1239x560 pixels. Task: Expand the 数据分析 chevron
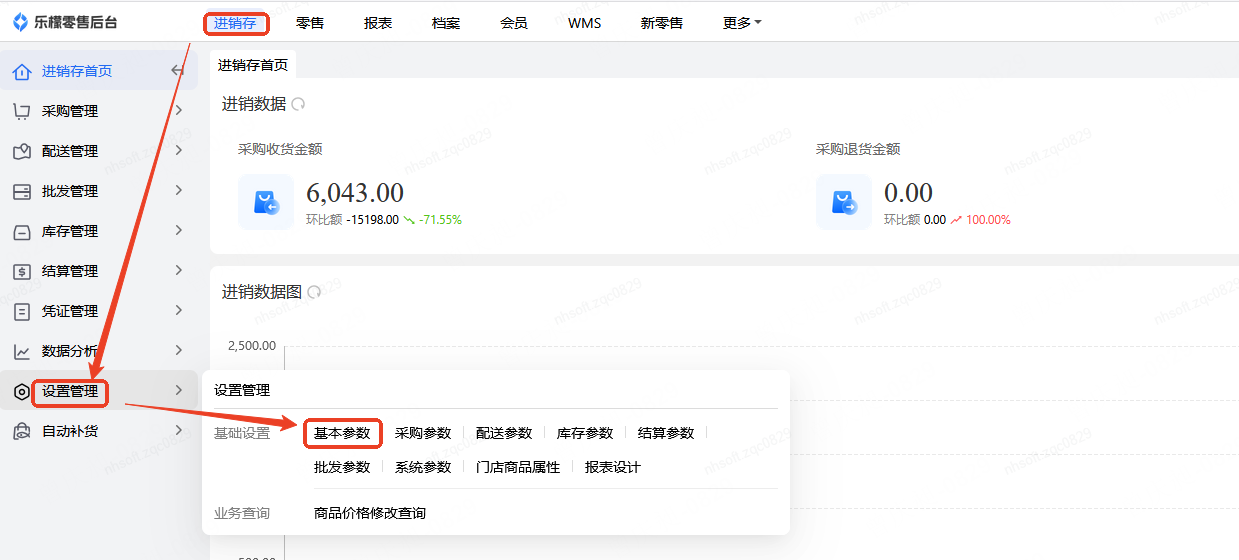pos(179,350)
